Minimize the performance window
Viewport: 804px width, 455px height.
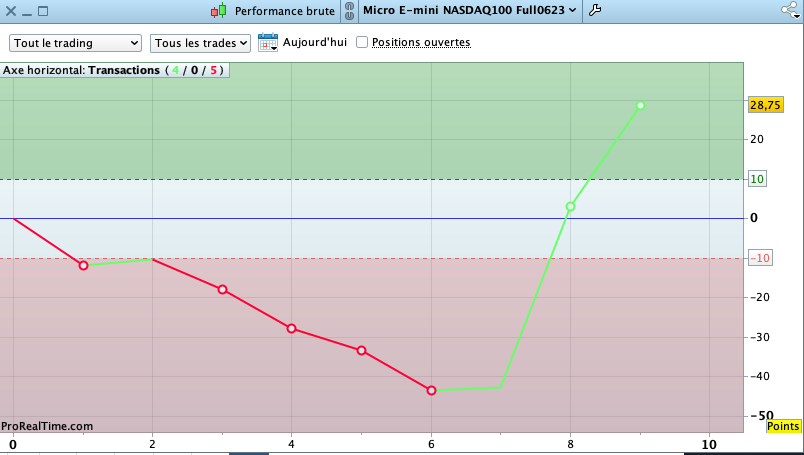click(x=27, y=12)
